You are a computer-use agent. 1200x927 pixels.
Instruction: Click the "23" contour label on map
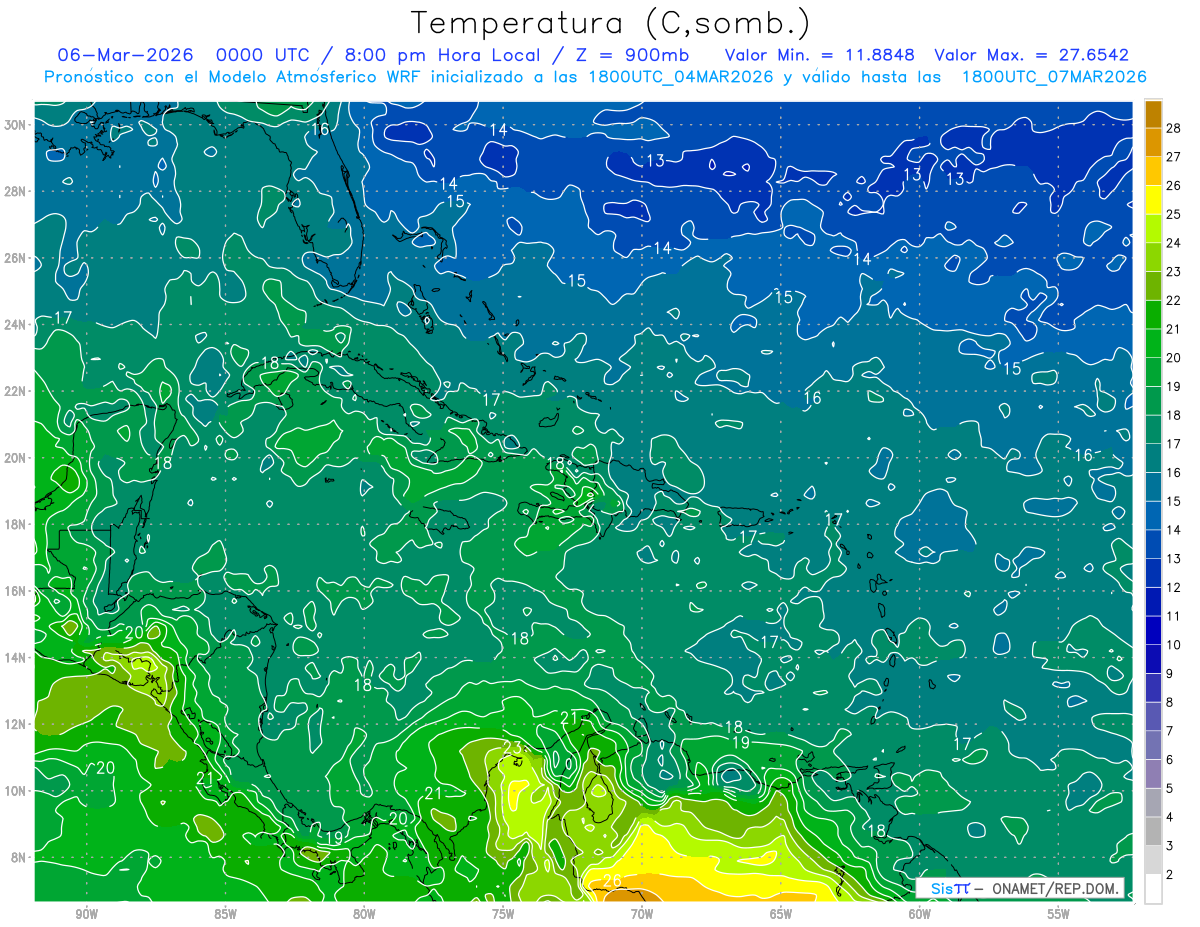click(512, 747)
